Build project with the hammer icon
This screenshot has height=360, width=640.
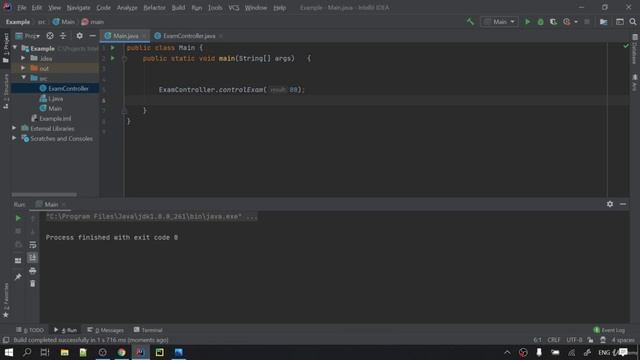(470, 22)
